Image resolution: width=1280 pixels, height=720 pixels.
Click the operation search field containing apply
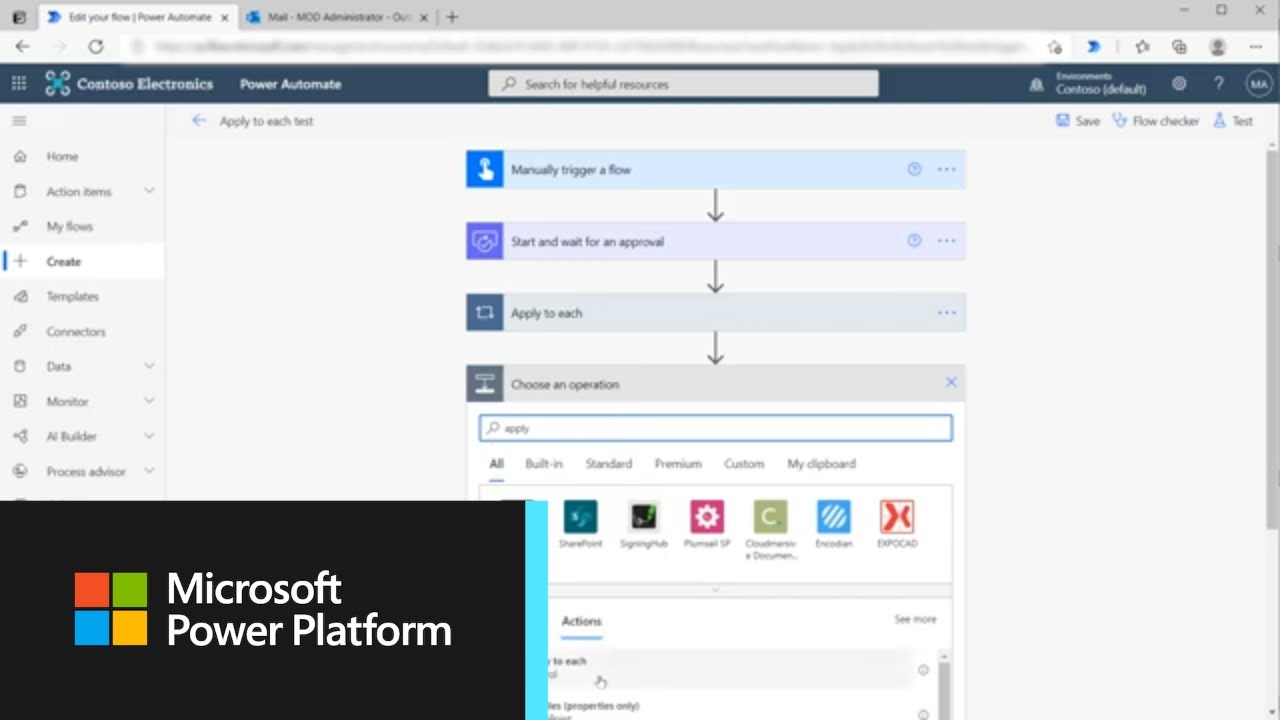pos(715,428)
